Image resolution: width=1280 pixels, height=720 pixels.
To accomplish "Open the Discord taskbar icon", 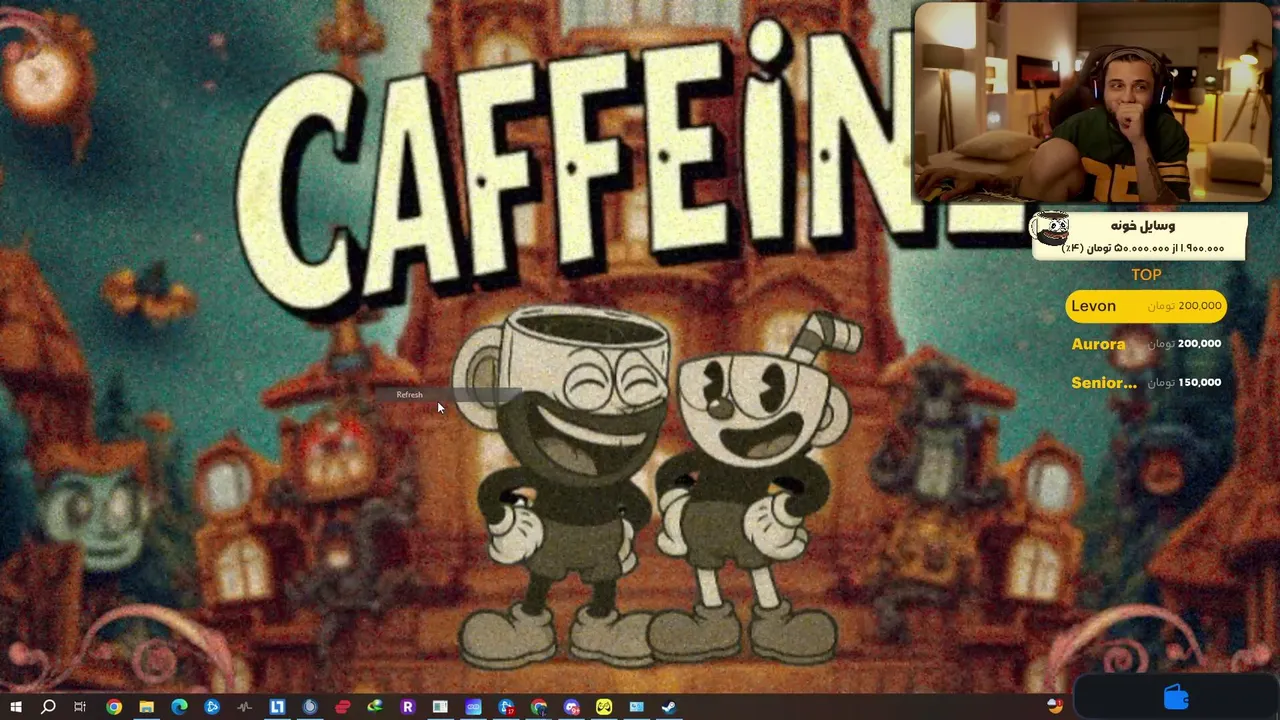I will click(571, 707).
